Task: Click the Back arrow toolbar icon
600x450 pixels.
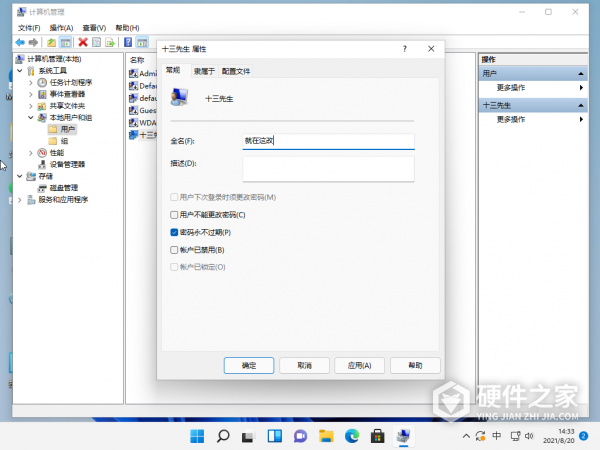Action: pos(20,42)
